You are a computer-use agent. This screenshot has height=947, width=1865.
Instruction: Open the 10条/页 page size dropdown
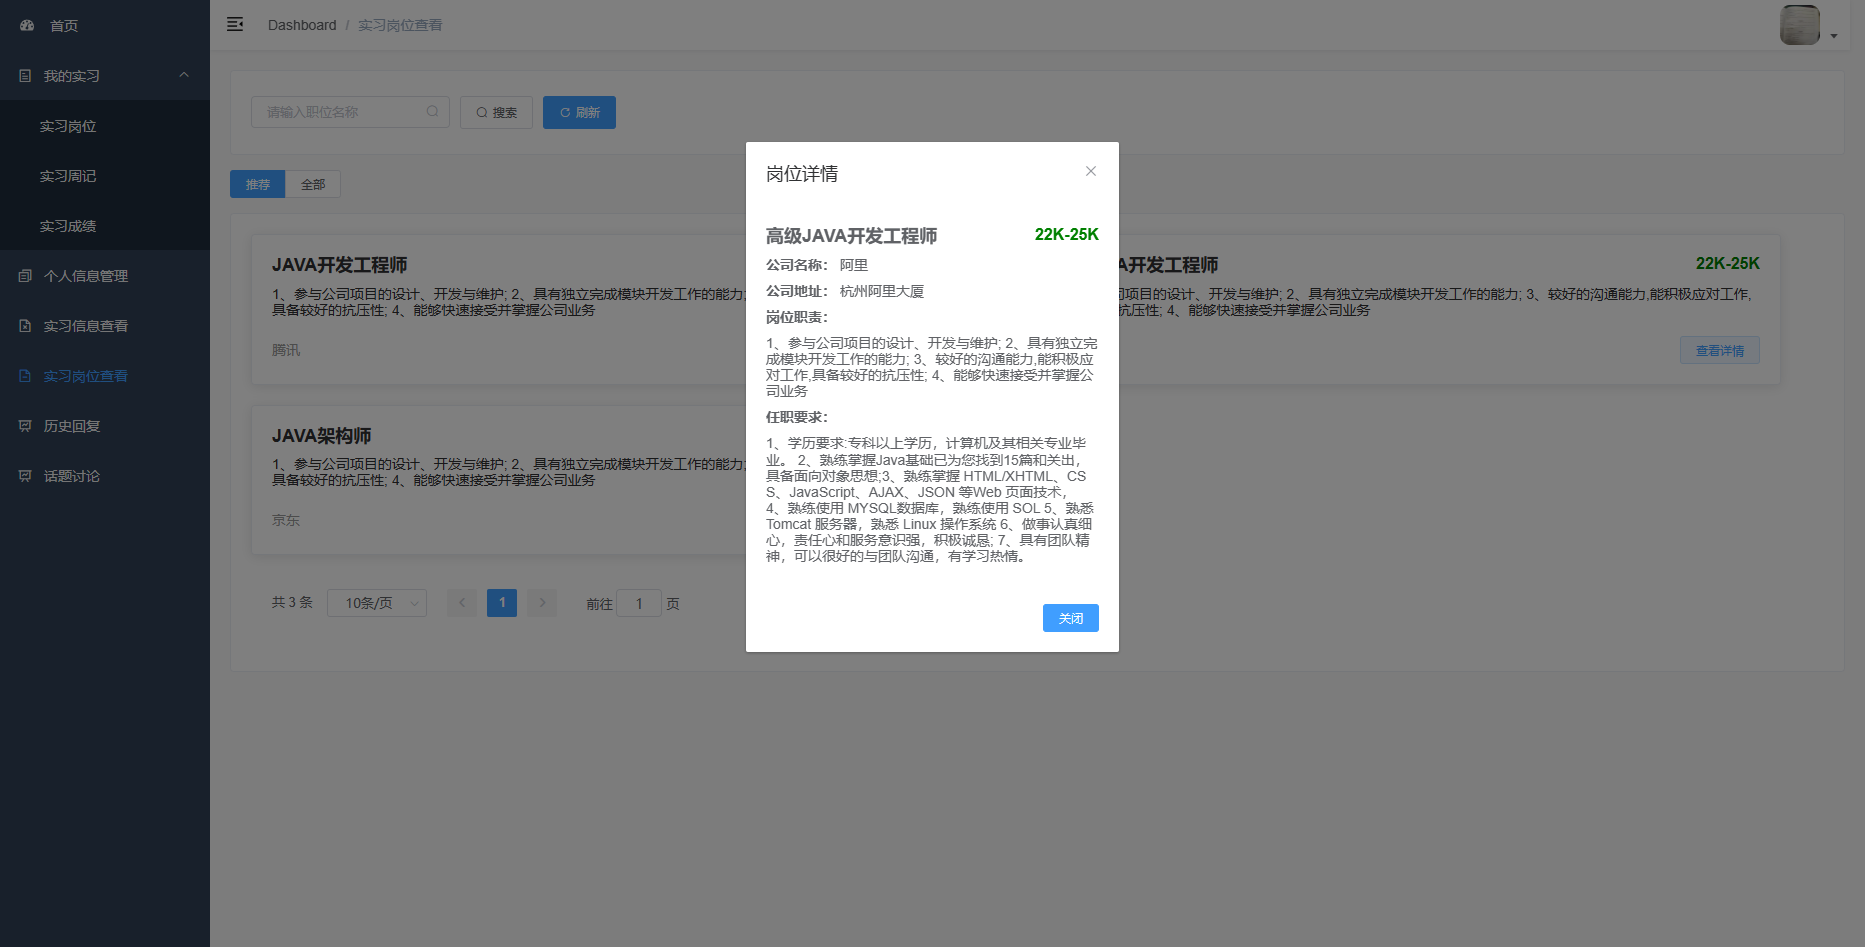377,602
